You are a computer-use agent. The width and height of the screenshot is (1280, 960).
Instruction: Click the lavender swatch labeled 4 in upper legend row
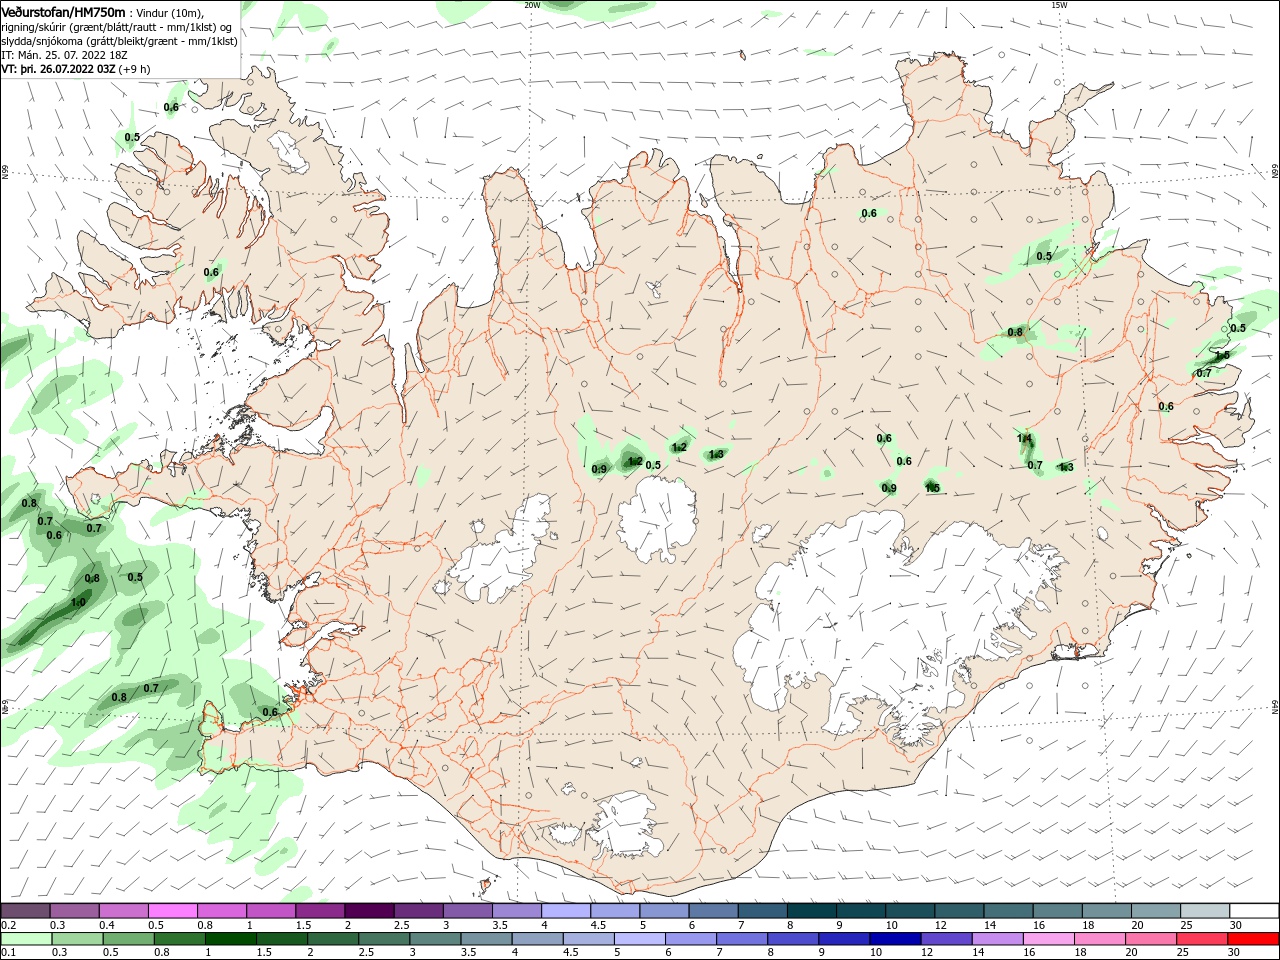click(x=566, y=911)
